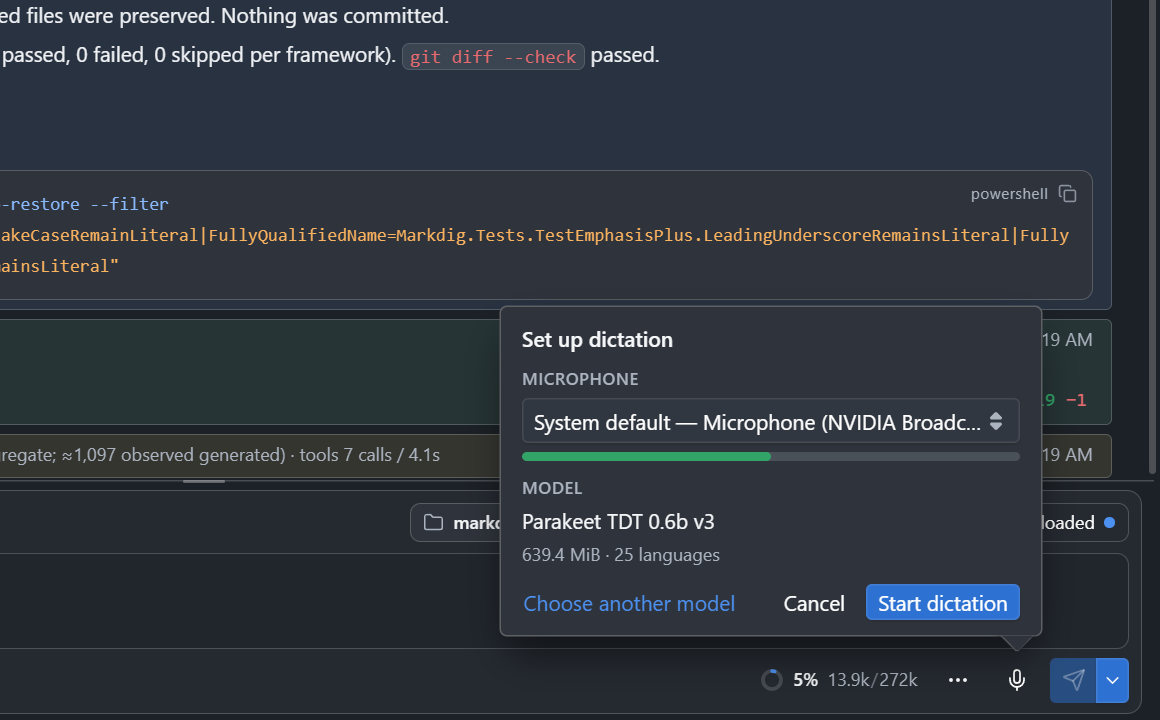Click the Parakeet TDT 0.6b v3 model name
Screen dimensions: 1160x720
(x=618, y=522)
